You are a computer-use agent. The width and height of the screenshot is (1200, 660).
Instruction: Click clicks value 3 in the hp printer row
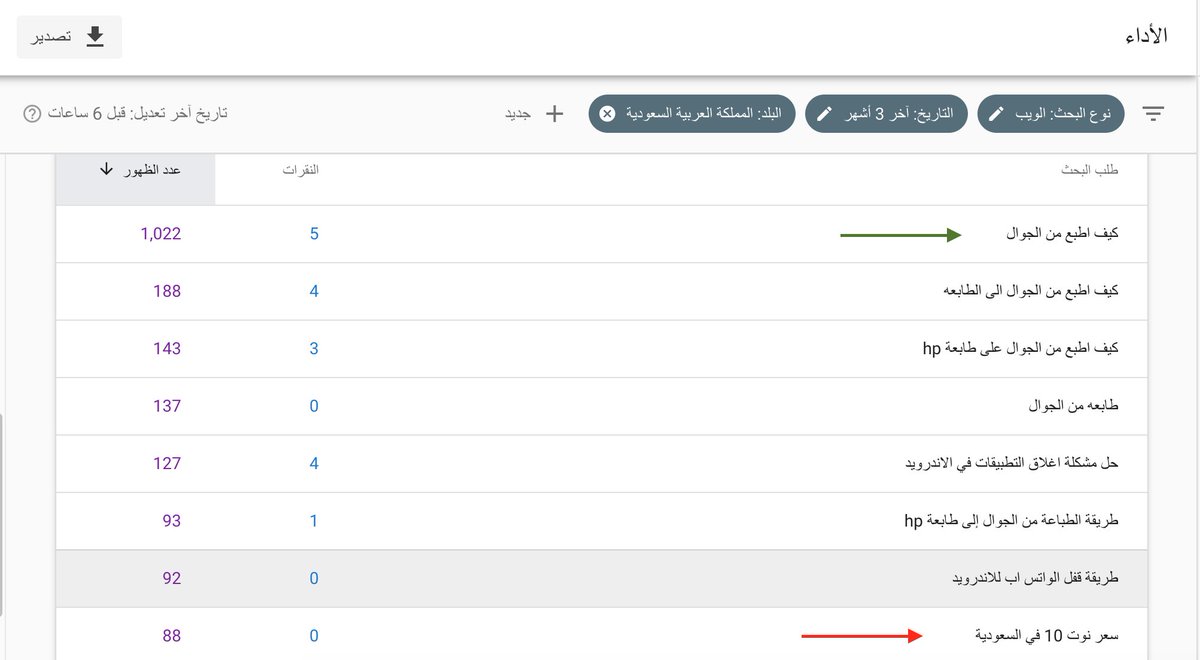pos(314,348)
